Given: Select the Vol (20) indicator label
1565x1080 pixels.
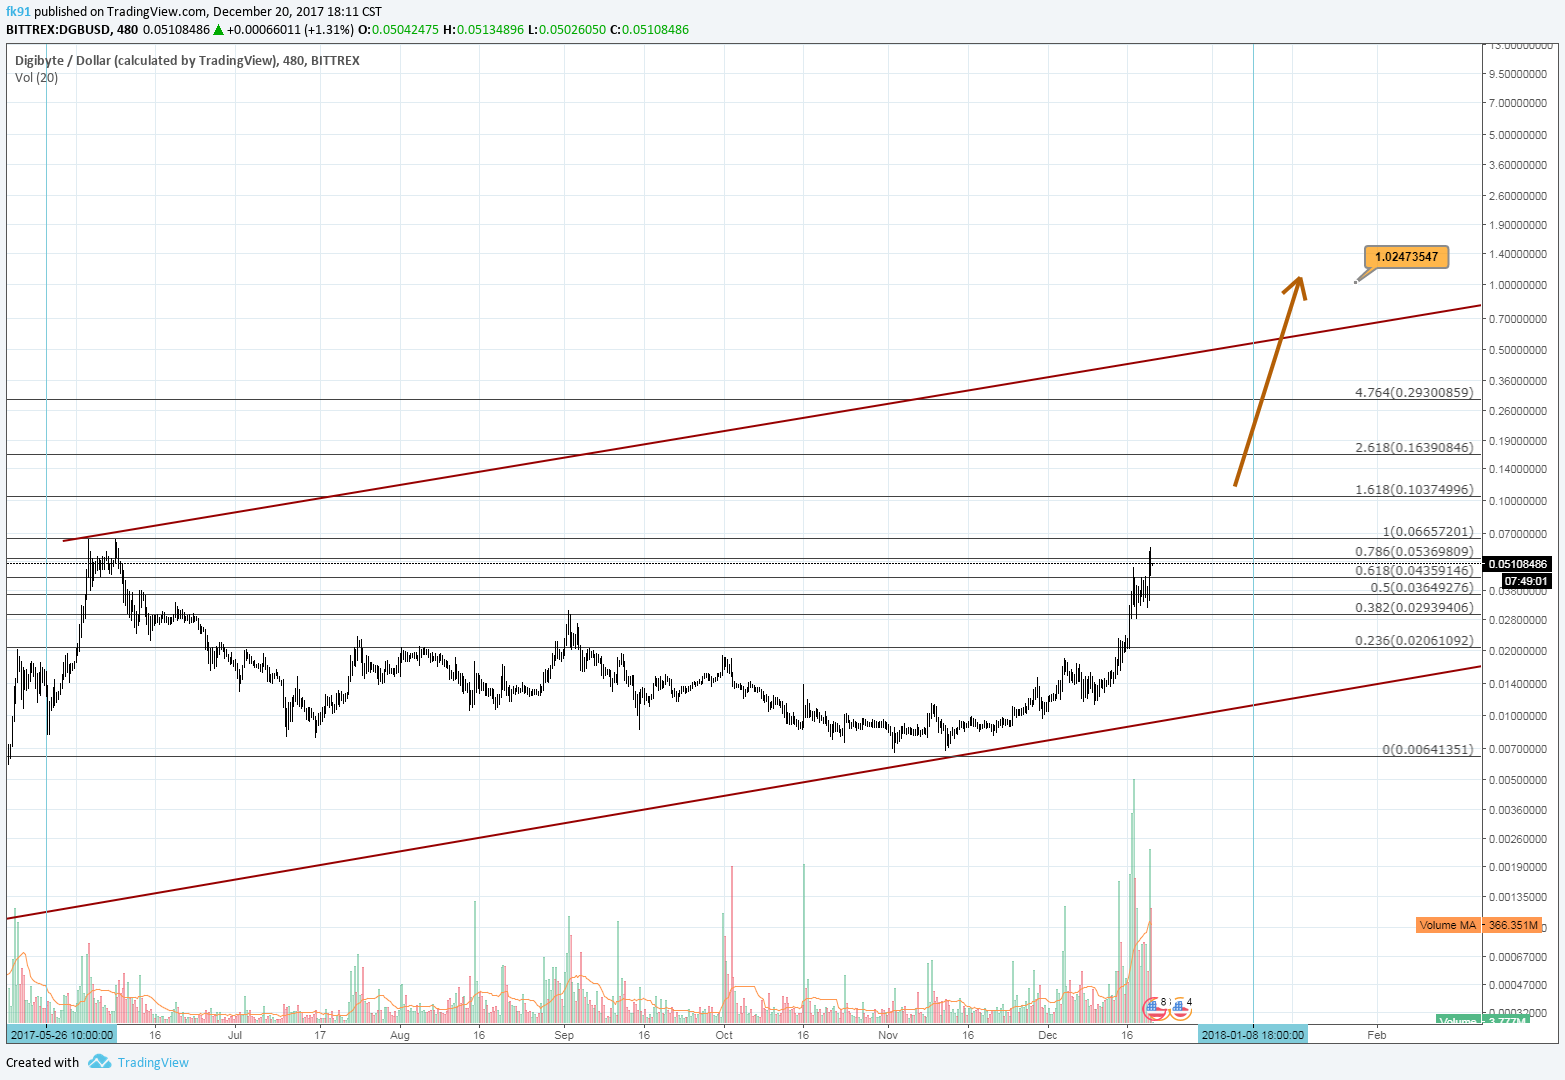Looking at the screenshot, I should (x=36, y=78).
